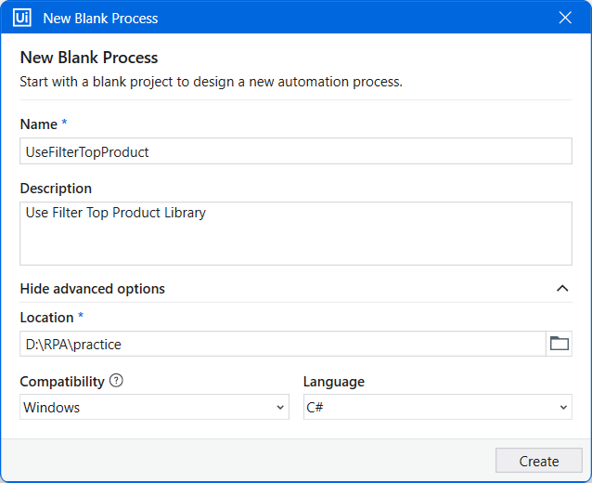
Task: Collapse advanced options with chevron arrow
Action: point(562,289)
